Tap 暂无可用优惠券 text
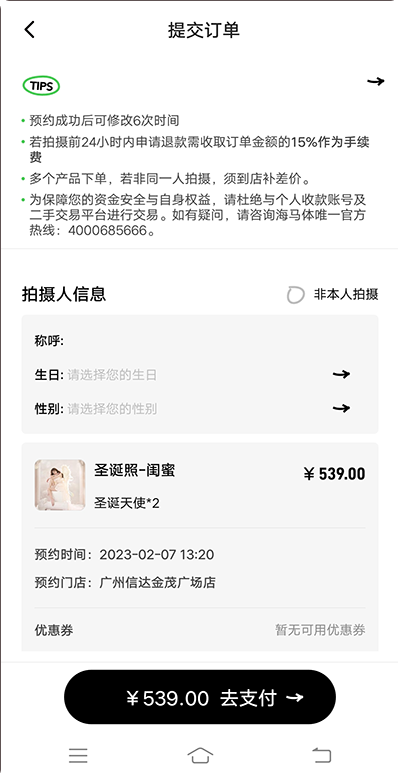 coord(321,630)
